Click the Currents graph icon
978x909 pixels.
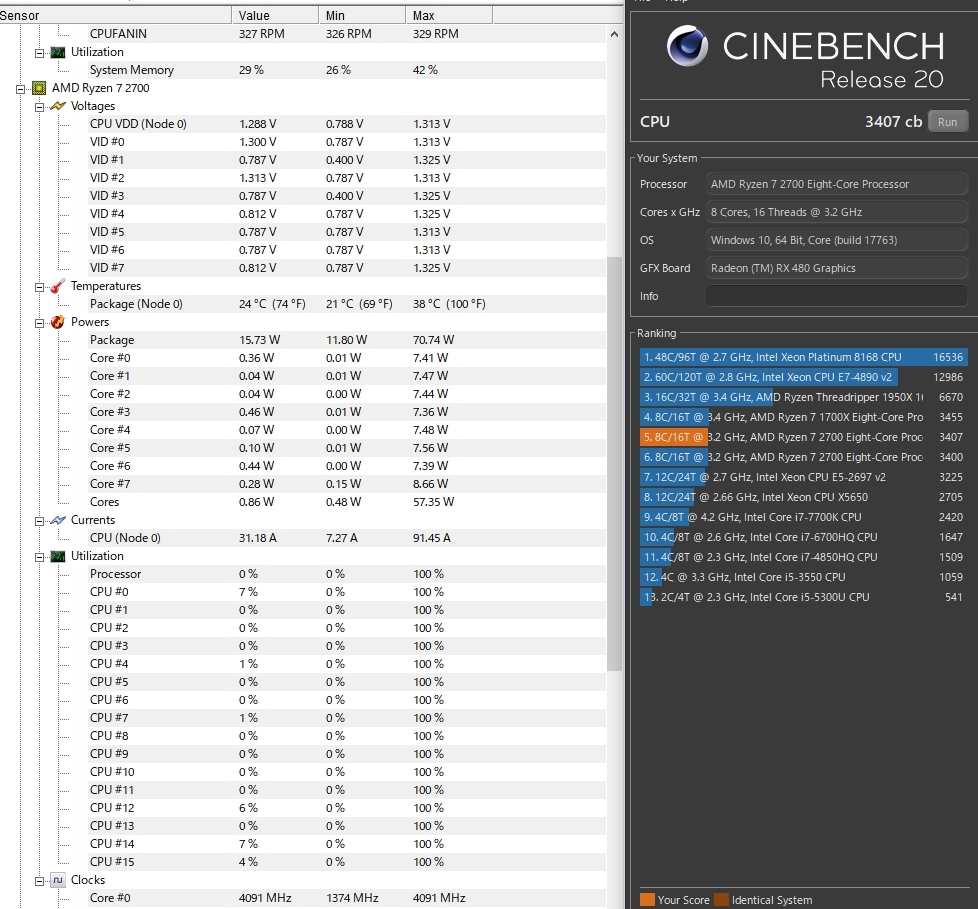pos(57,520)
